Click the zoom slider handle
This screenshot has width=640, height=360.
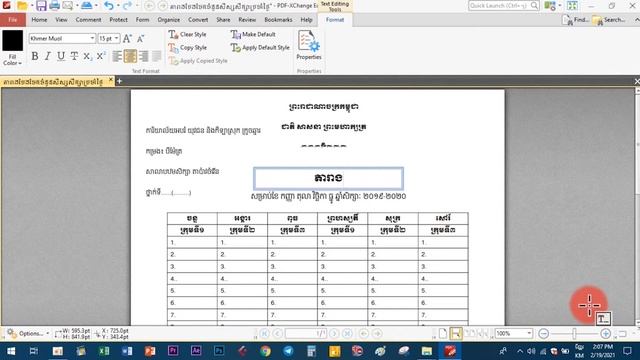click(x=574, y=333)
